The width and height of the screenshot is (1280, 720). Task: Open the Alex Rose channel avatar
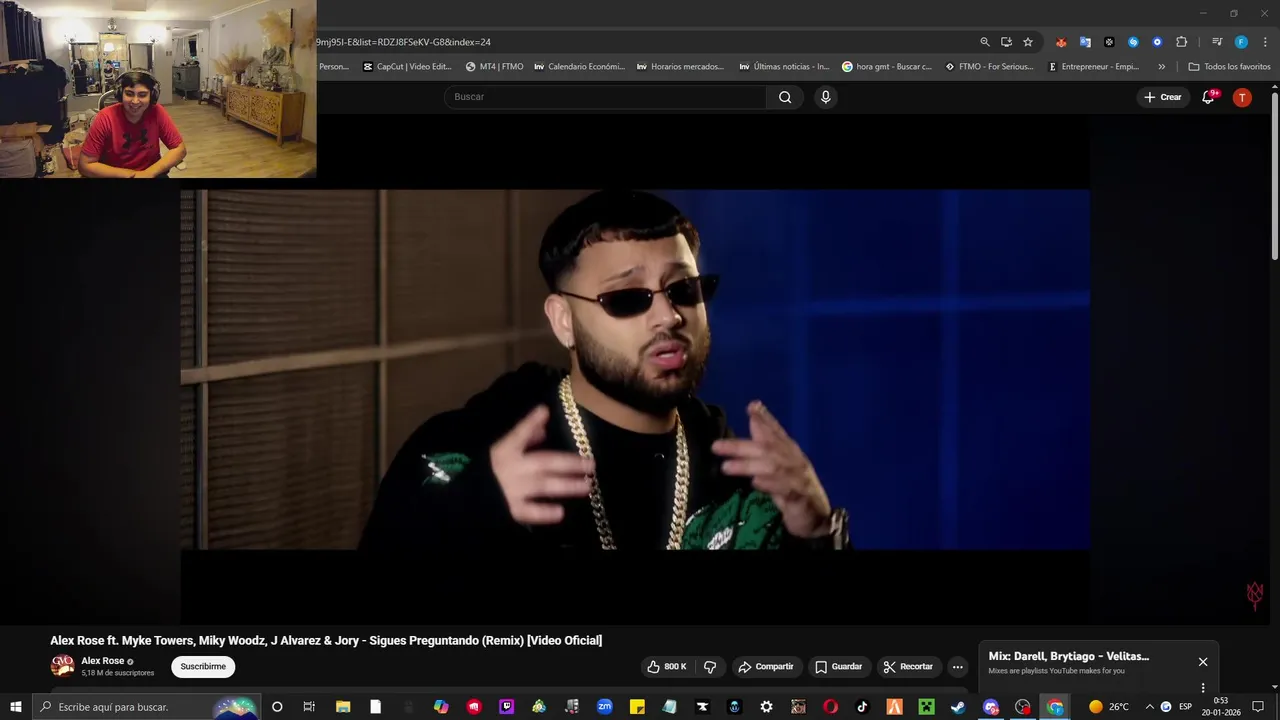coord(62,666)
